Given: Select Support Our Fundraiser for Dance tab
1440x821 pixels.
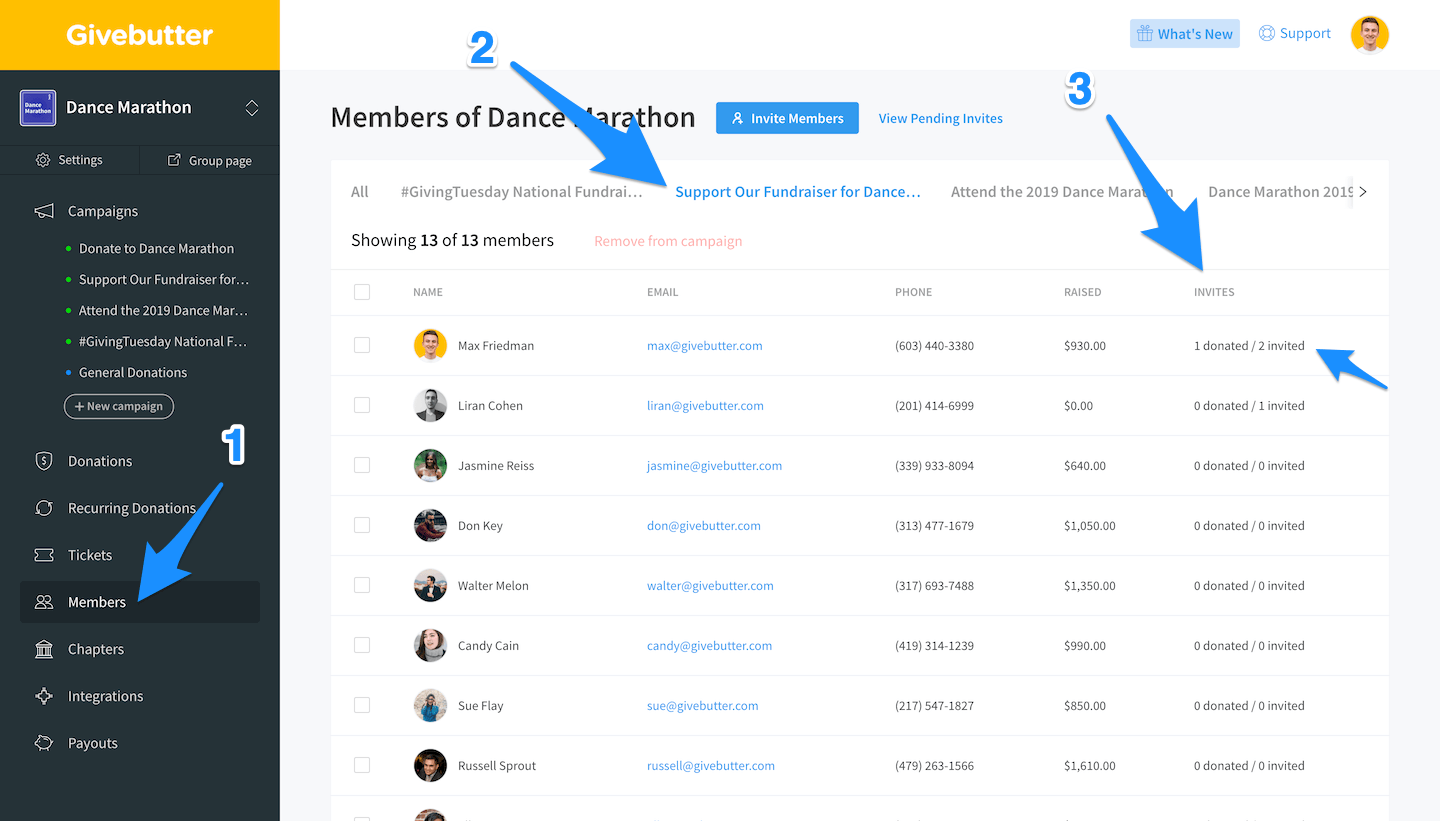Looking at the screenshot, I should click(798, 191).
